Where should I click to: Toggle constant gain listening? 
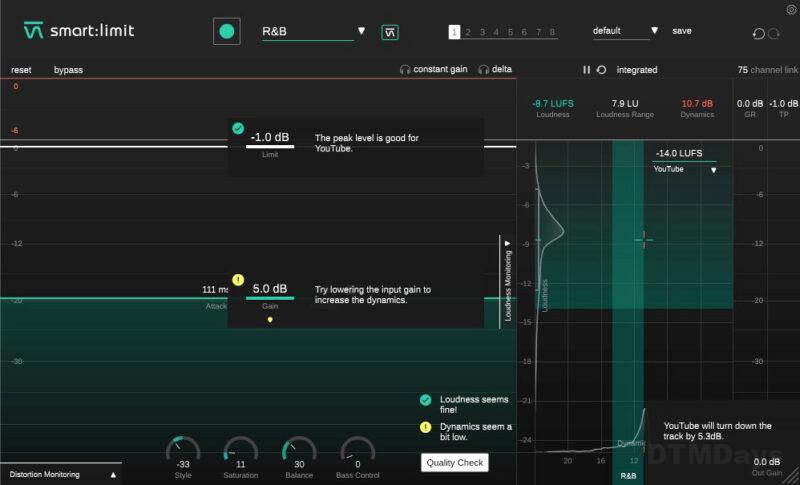pos(434,70)
